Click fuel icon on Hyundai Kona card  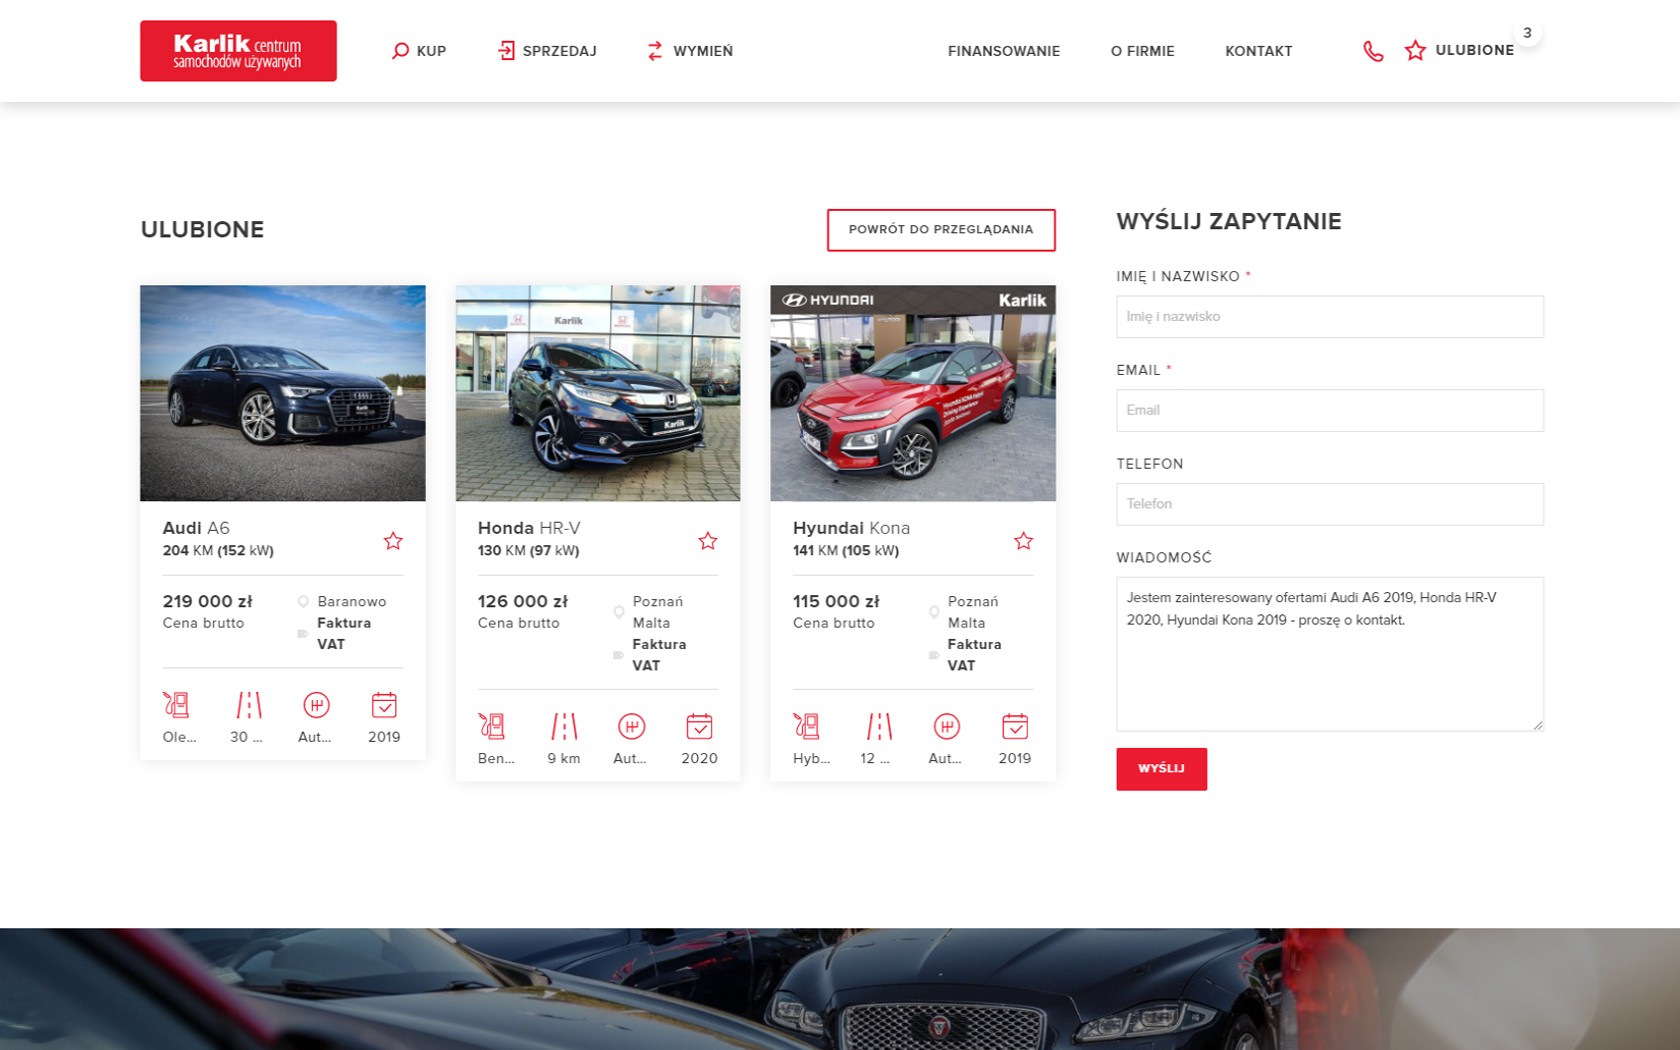click(x=807, y=726)
